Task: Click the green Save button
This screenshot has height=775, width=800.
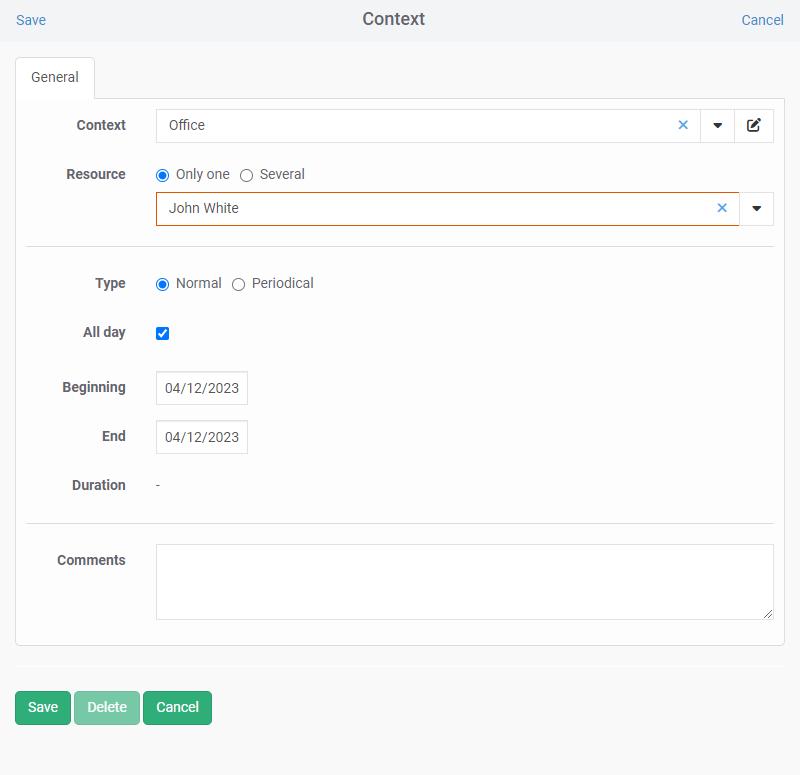Action: click(x=43, y=707)
